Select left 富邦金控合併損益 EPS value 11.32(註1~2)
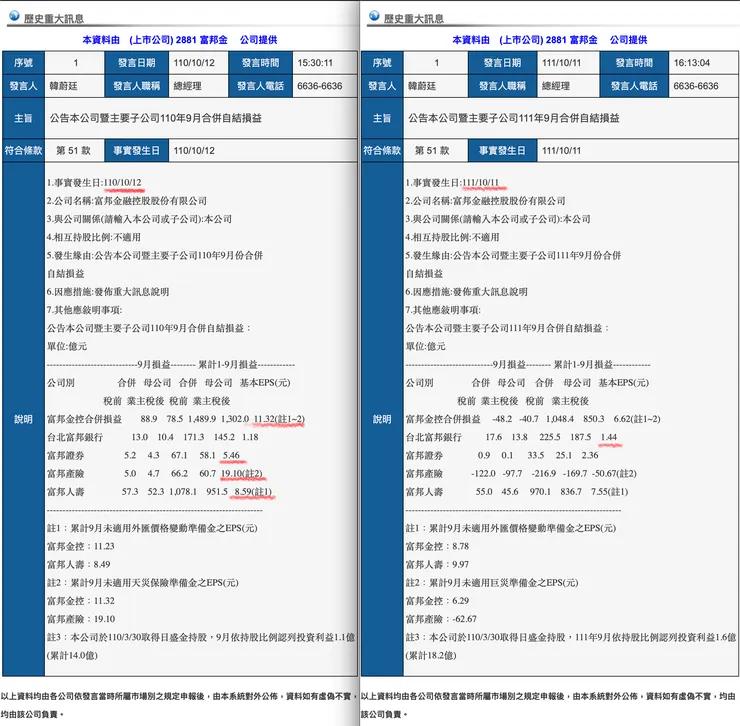 click(x=279, y=419)
